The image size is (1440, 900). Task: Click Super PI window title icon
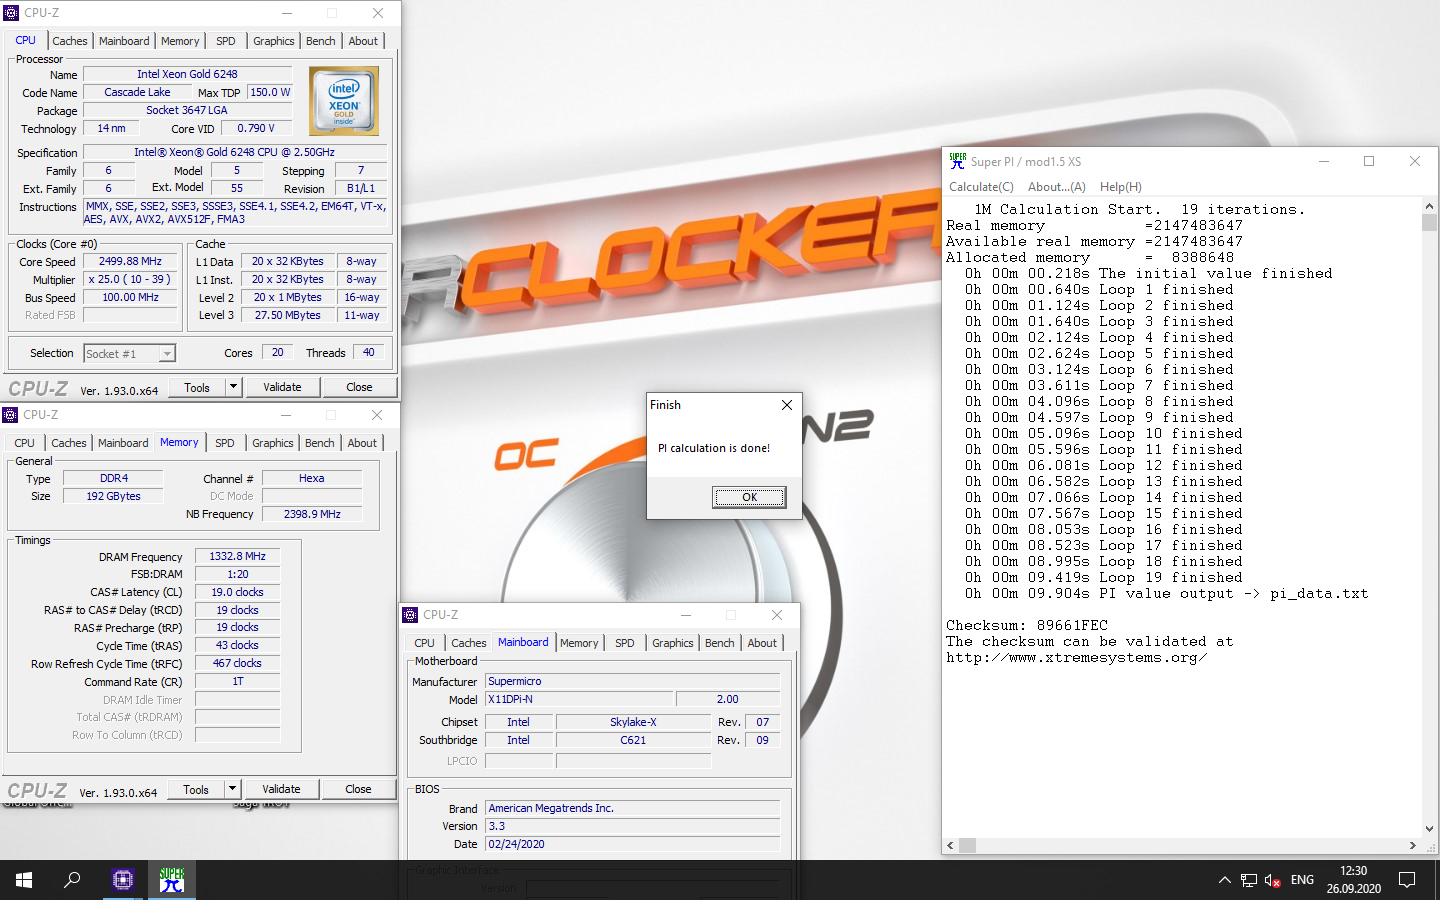click(957, 161)
